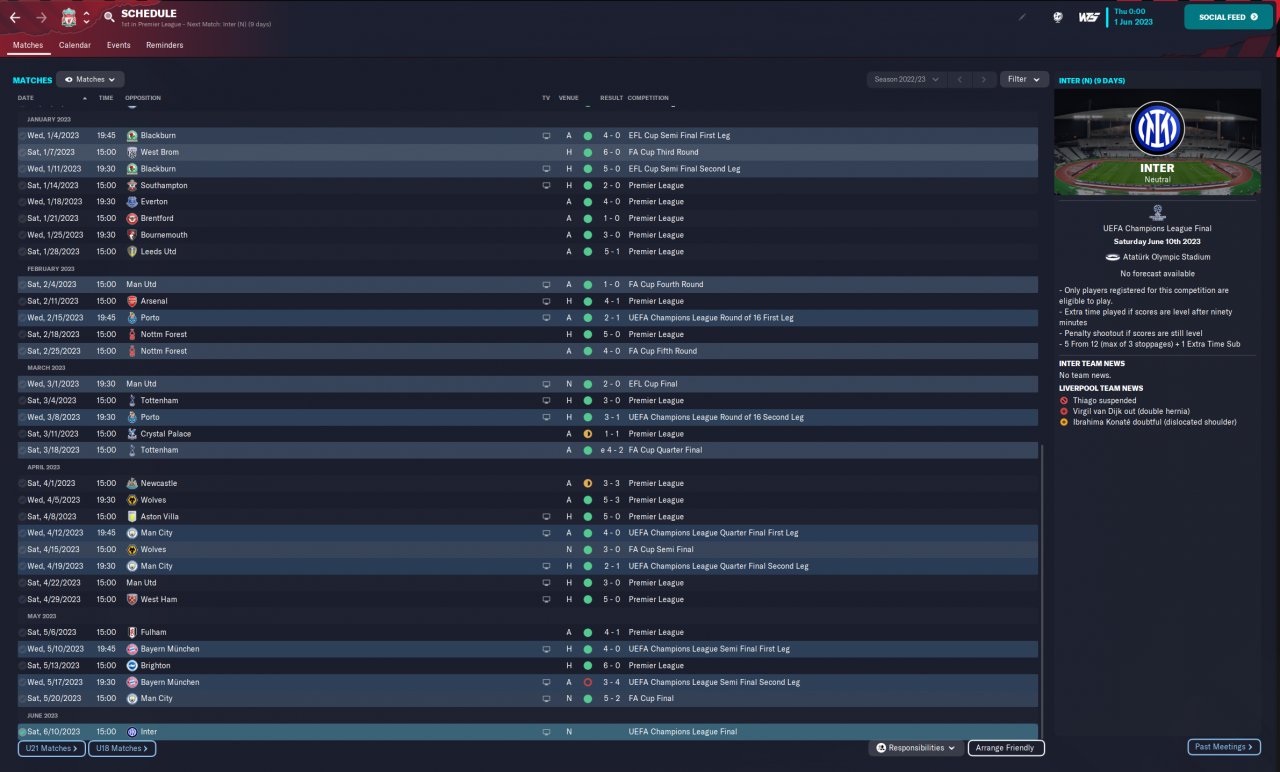Click the TV icon in Inter fixture row
The image size is (1280, 772).
pos(546,732)
